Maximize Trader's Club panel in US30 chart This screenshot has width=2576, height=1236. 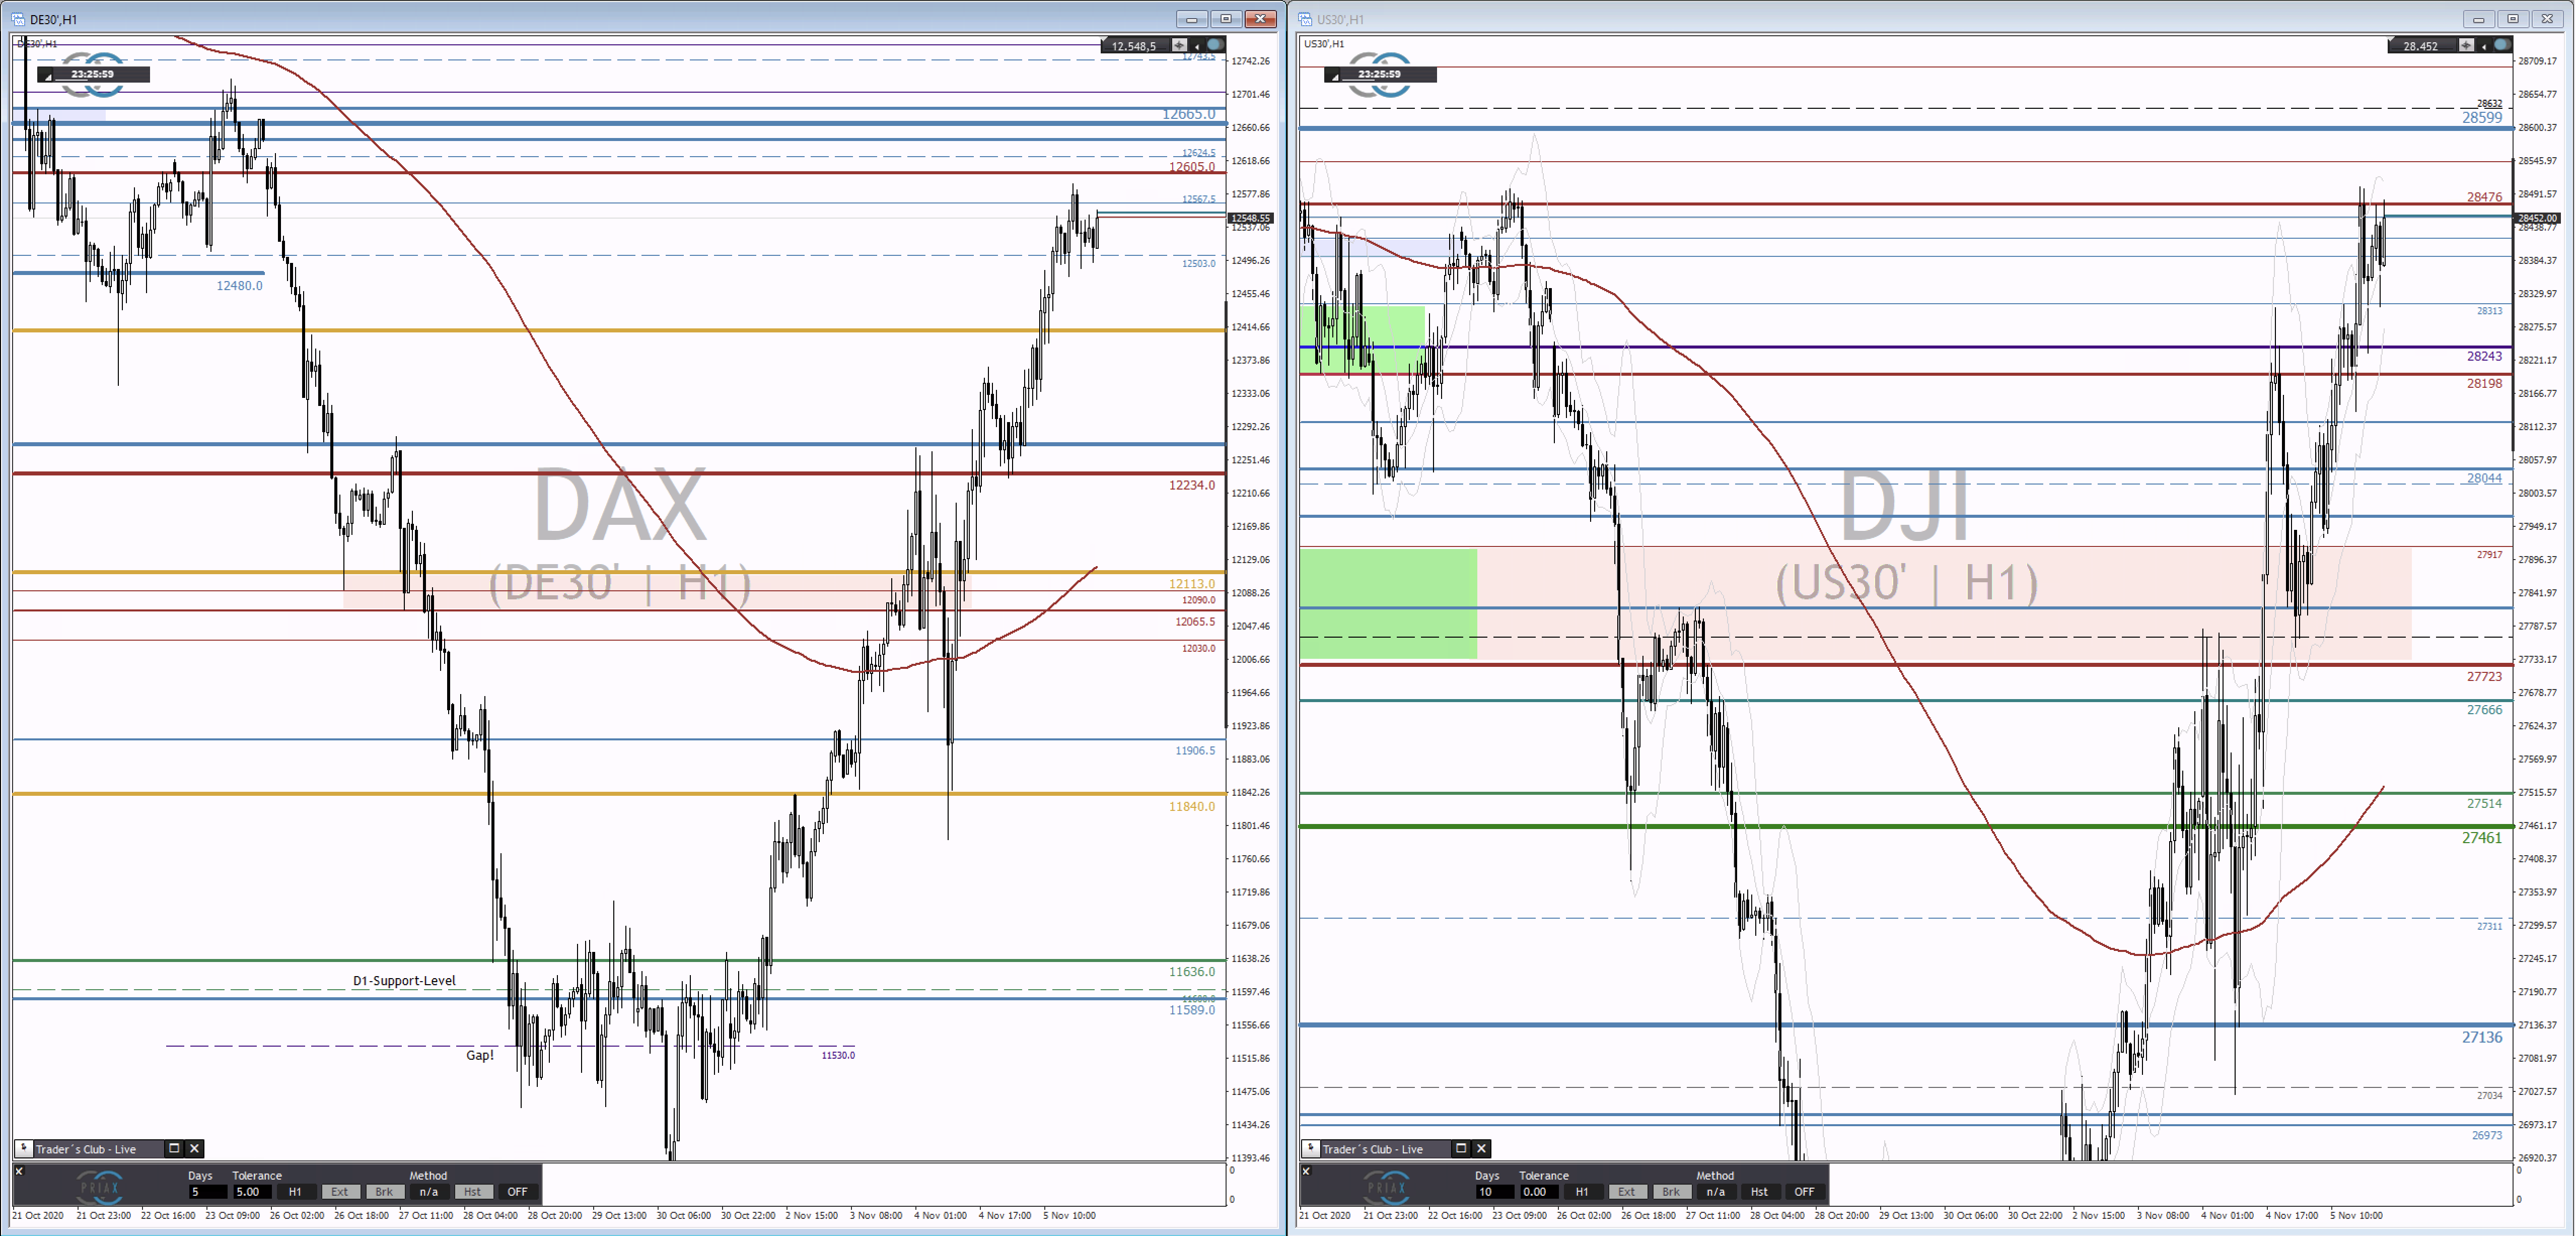[1461, 1148]
